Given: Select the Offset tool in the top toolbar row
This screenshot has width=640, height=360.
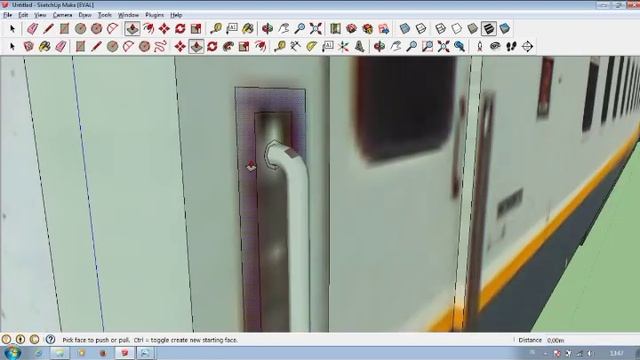Looking at the screenshot, I should [148, 29].
